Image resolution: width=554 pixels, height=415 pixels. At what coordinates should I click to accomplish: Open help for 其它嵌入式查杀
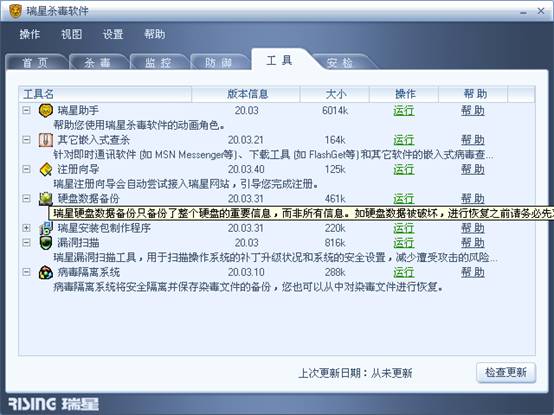pyautogui.click(x=473, y=140)
